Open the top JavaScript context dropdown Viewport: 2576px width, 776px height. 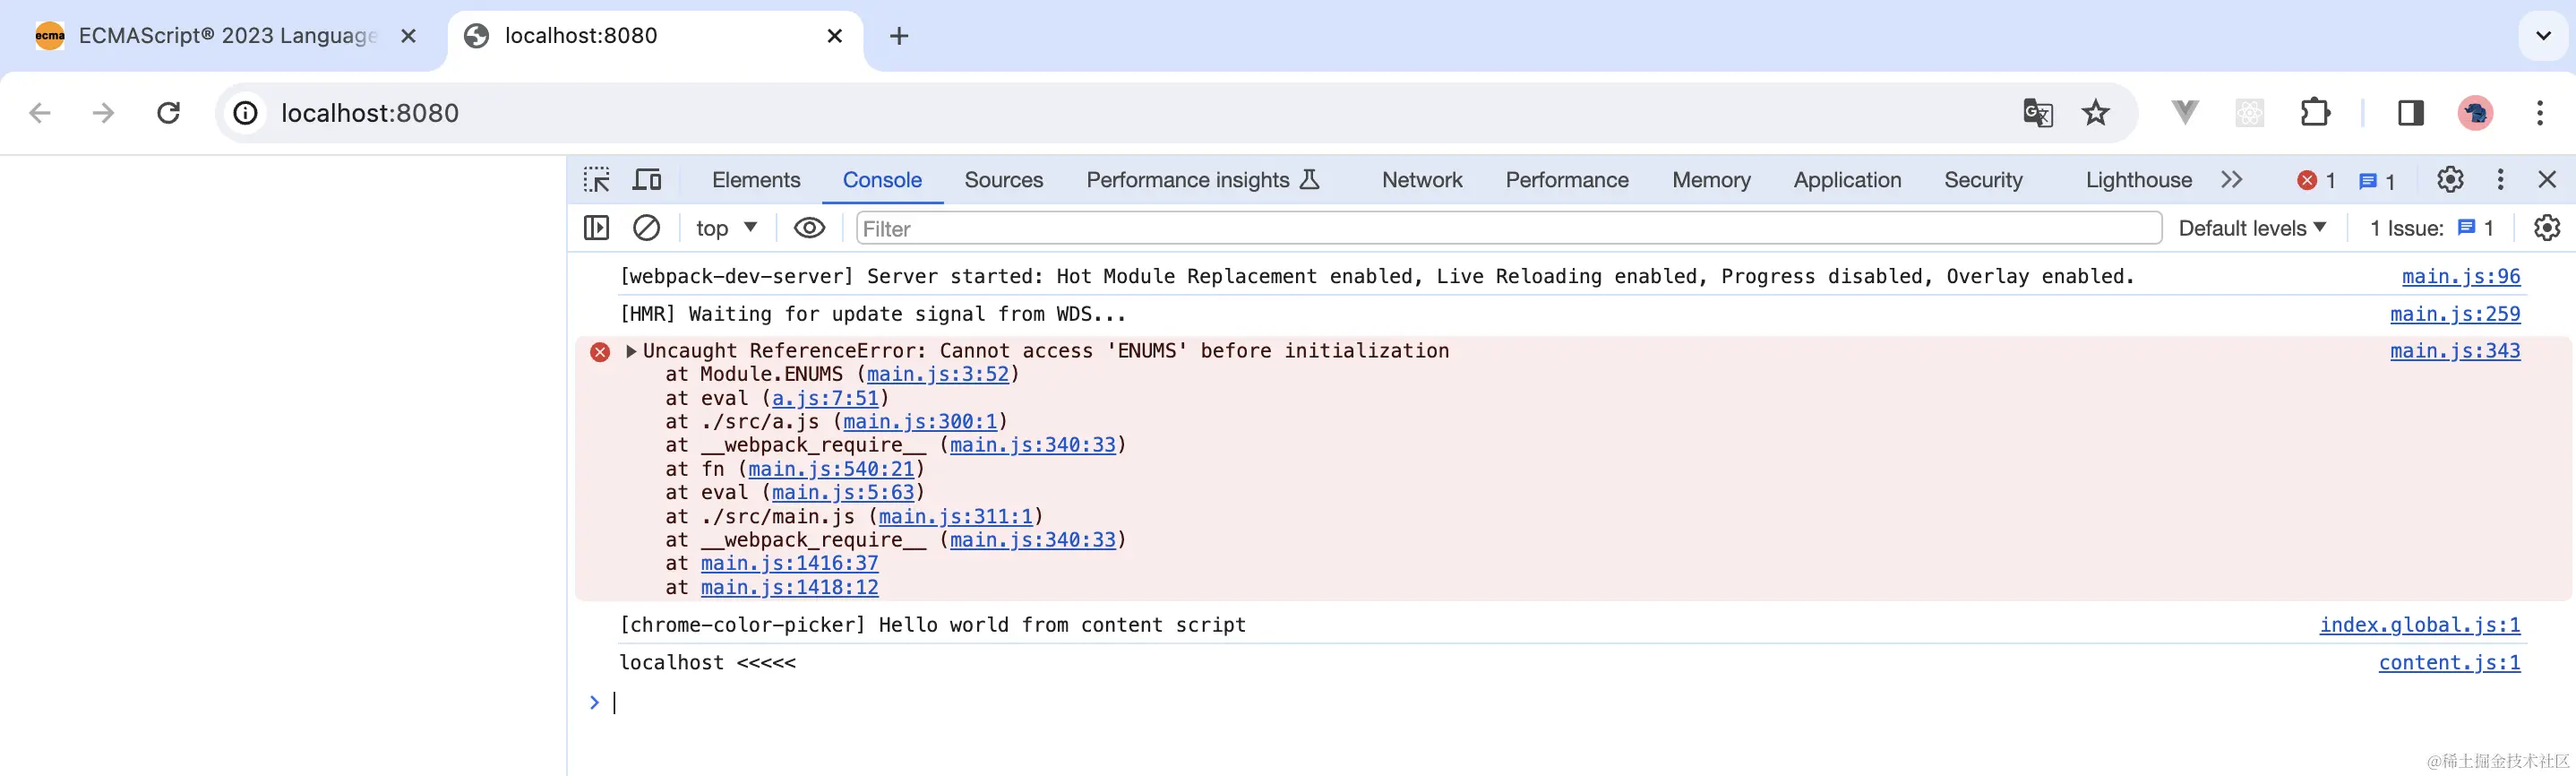726,228
